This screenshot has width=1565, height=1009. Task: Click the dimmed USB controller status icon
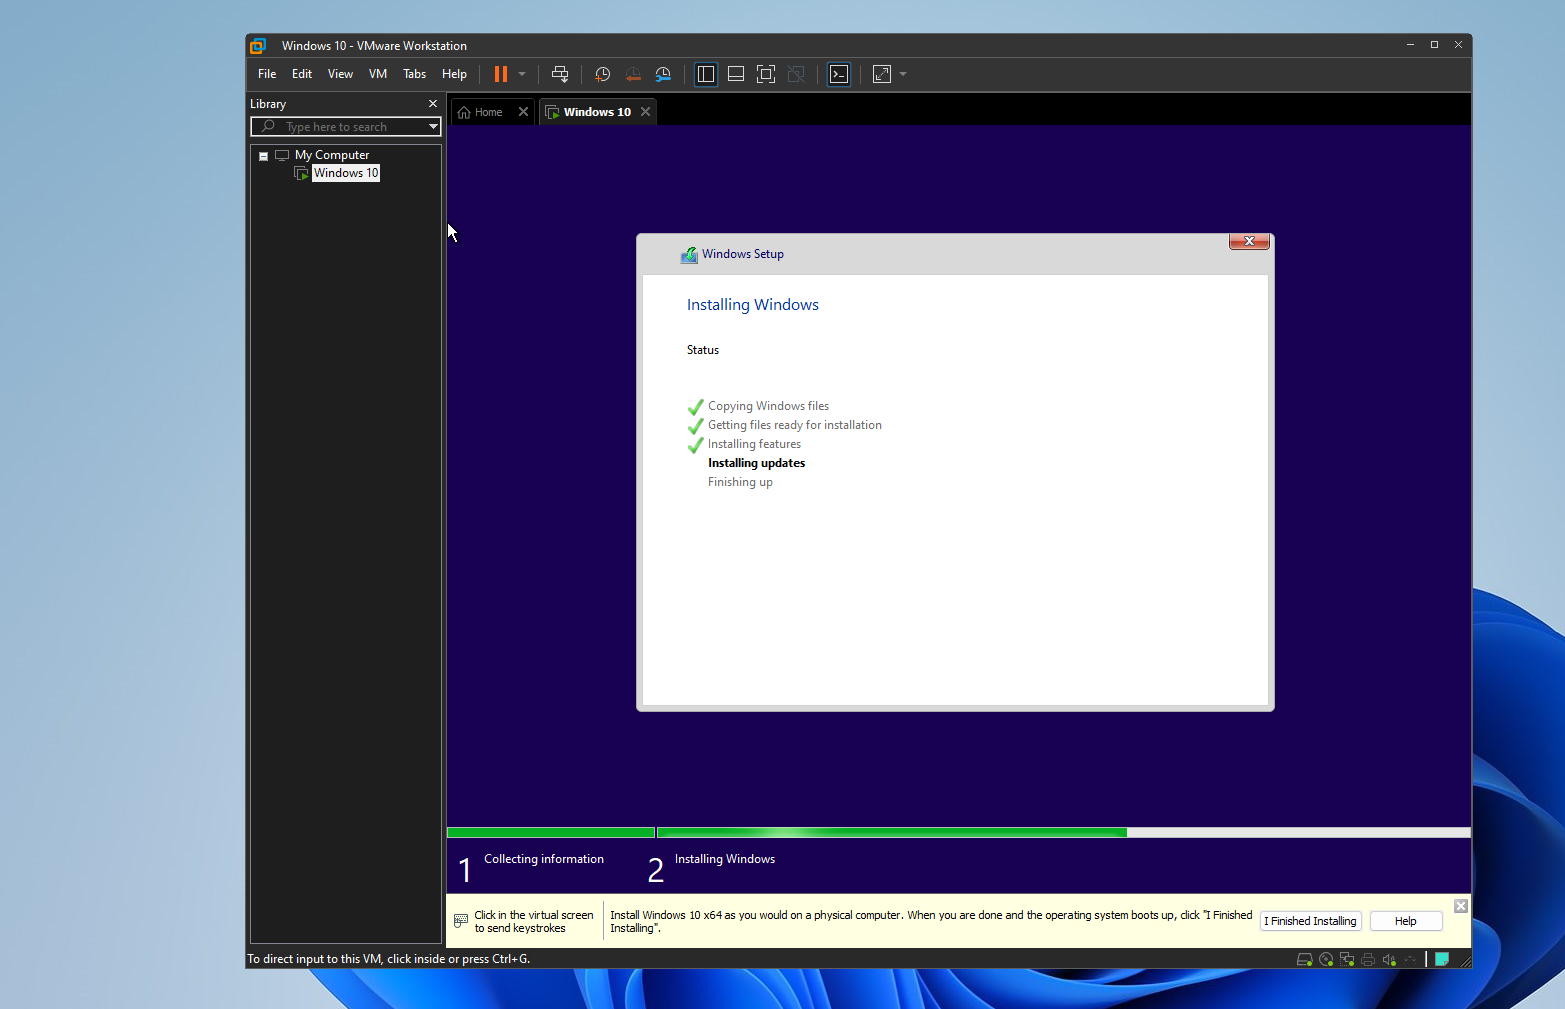coord(1410,959)
